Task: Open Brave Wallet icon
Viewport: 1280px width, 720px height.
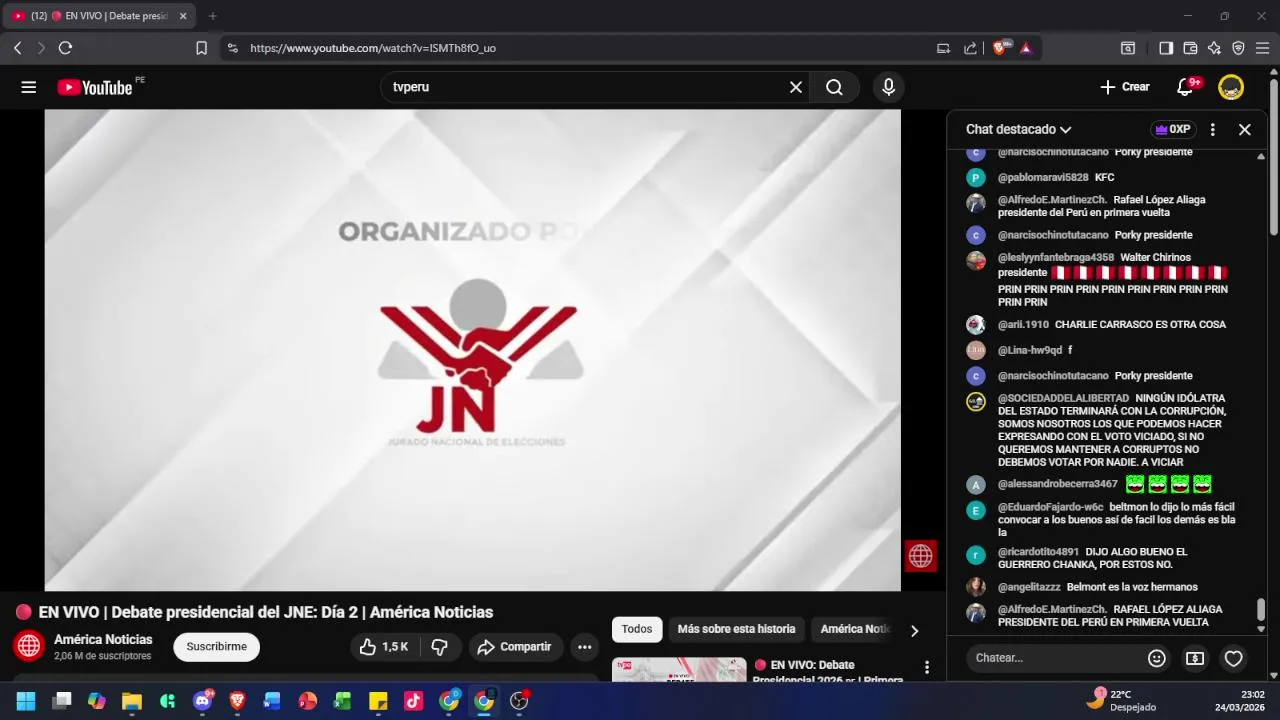Action: click(x=1190, y=48)
